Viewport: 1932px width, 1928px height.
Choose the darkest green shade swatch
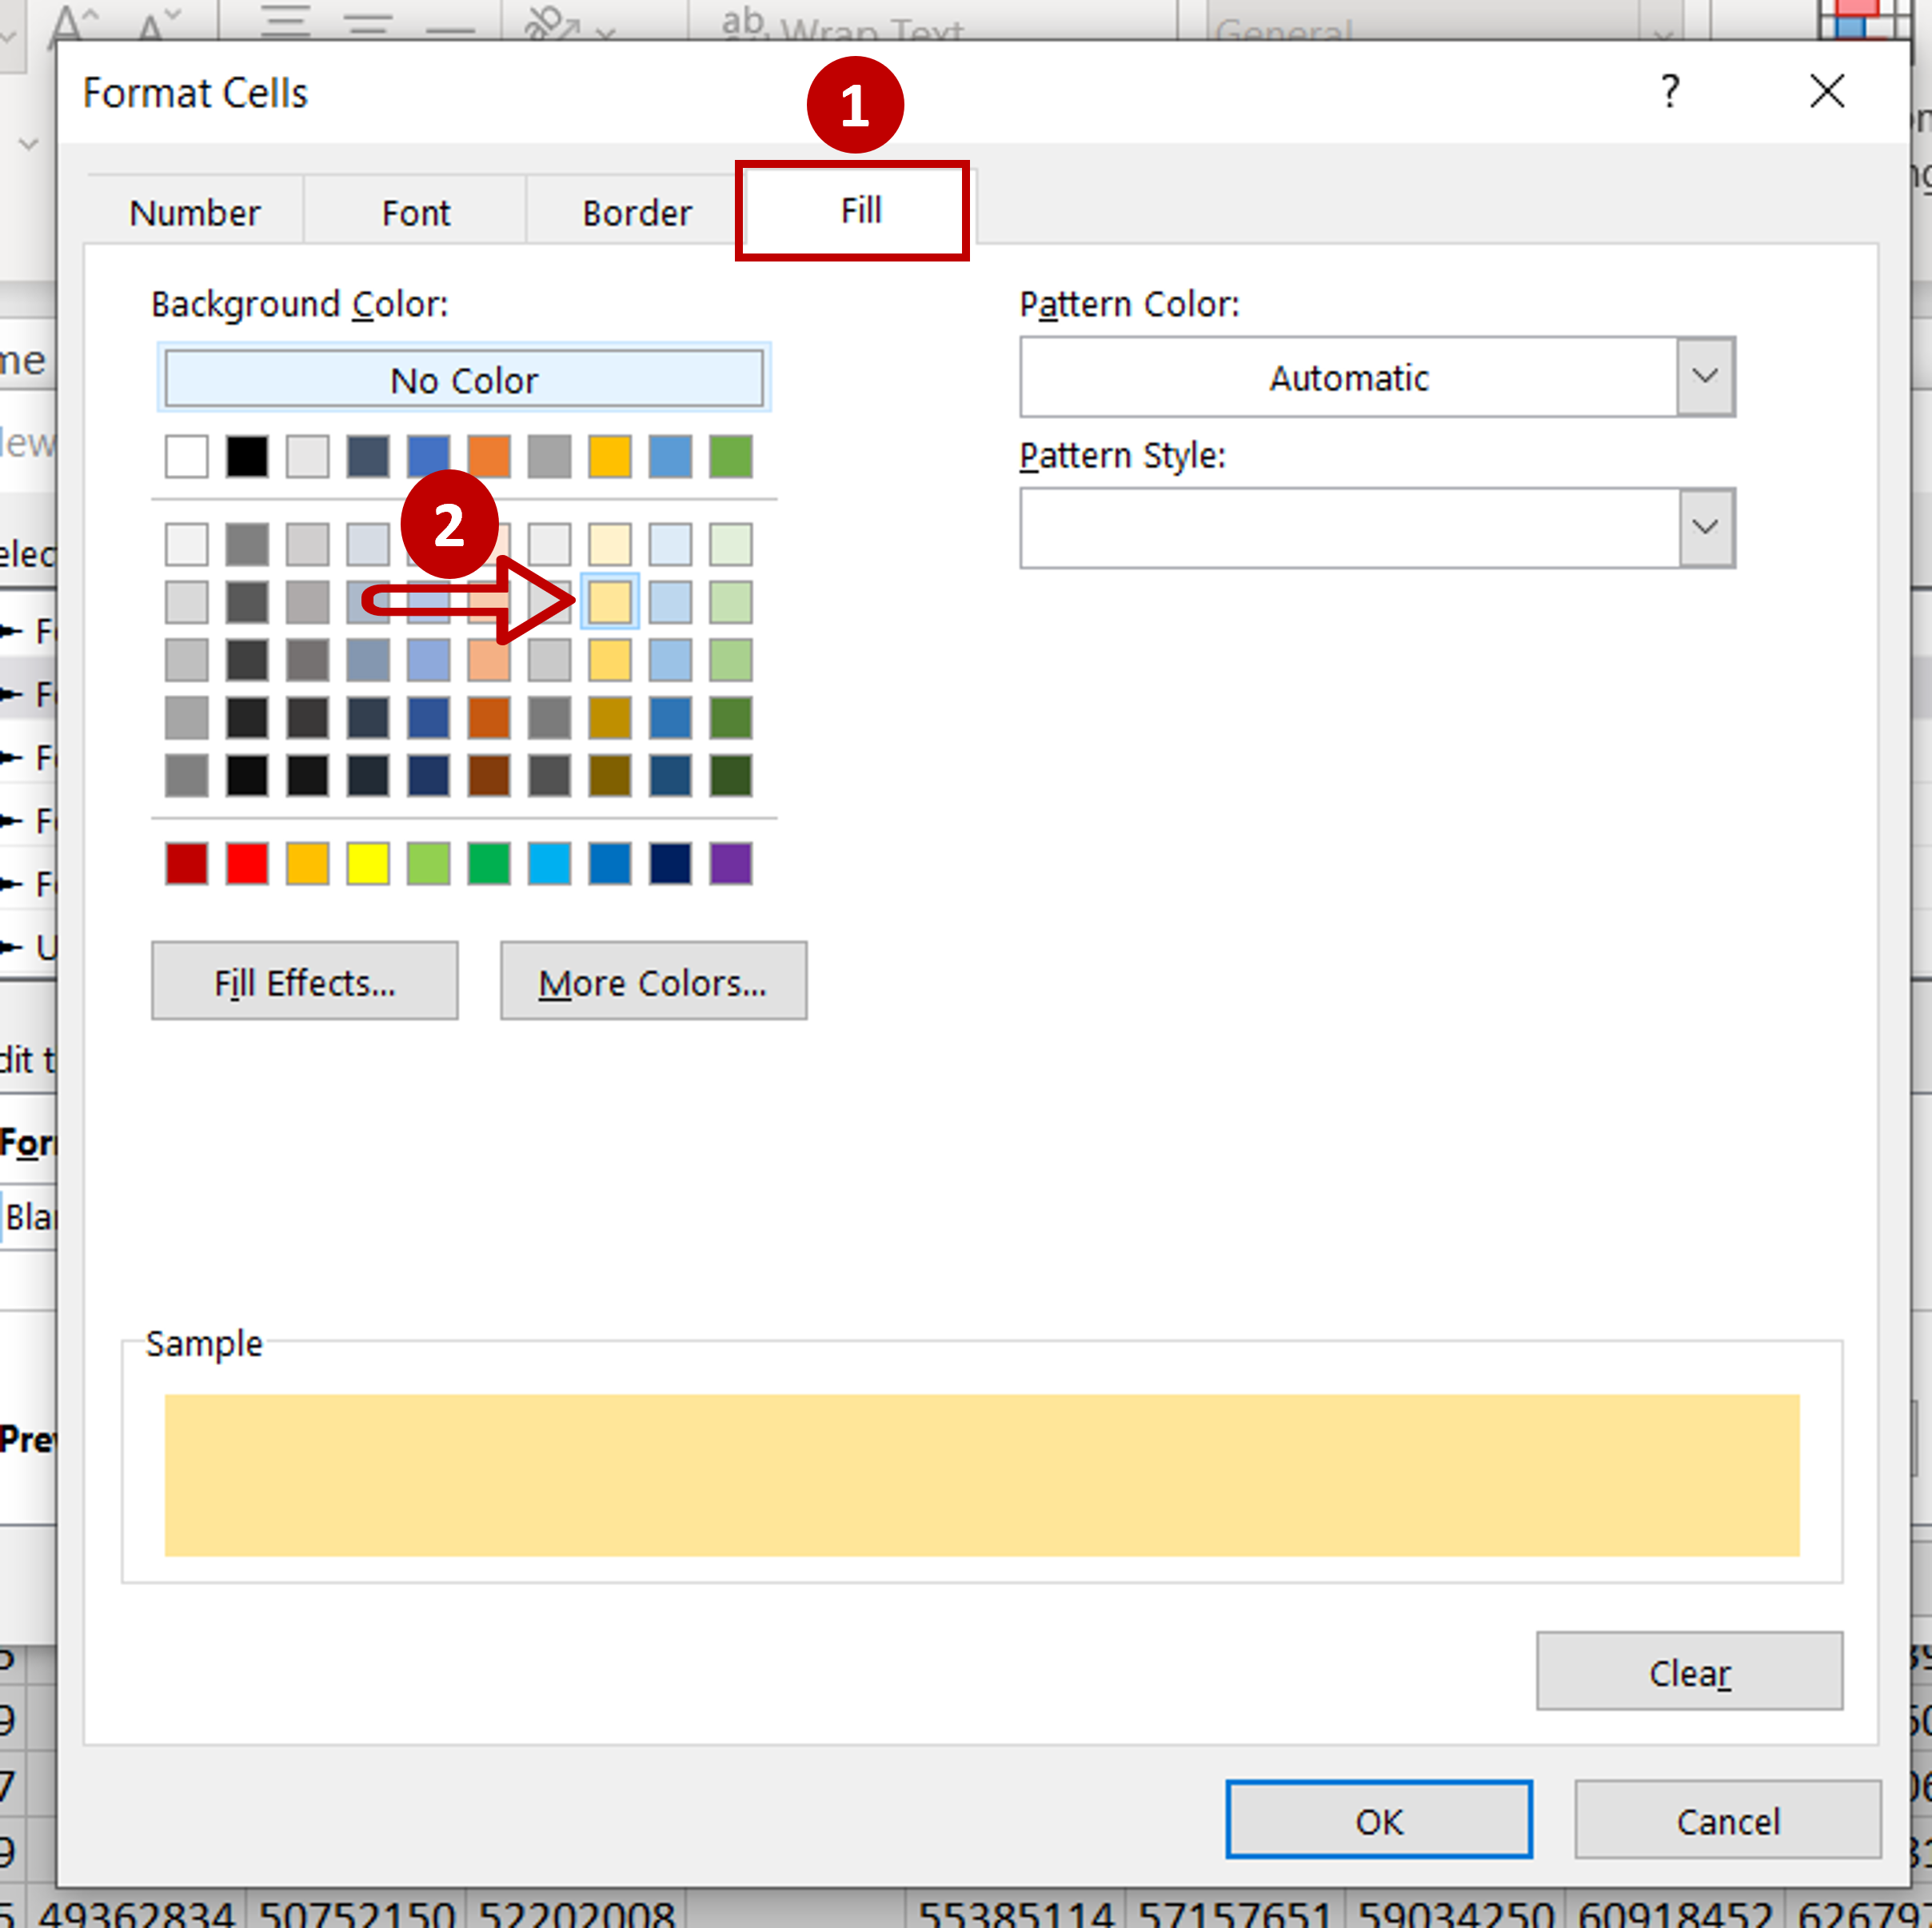pyautogui.click(x=731, y=776)
